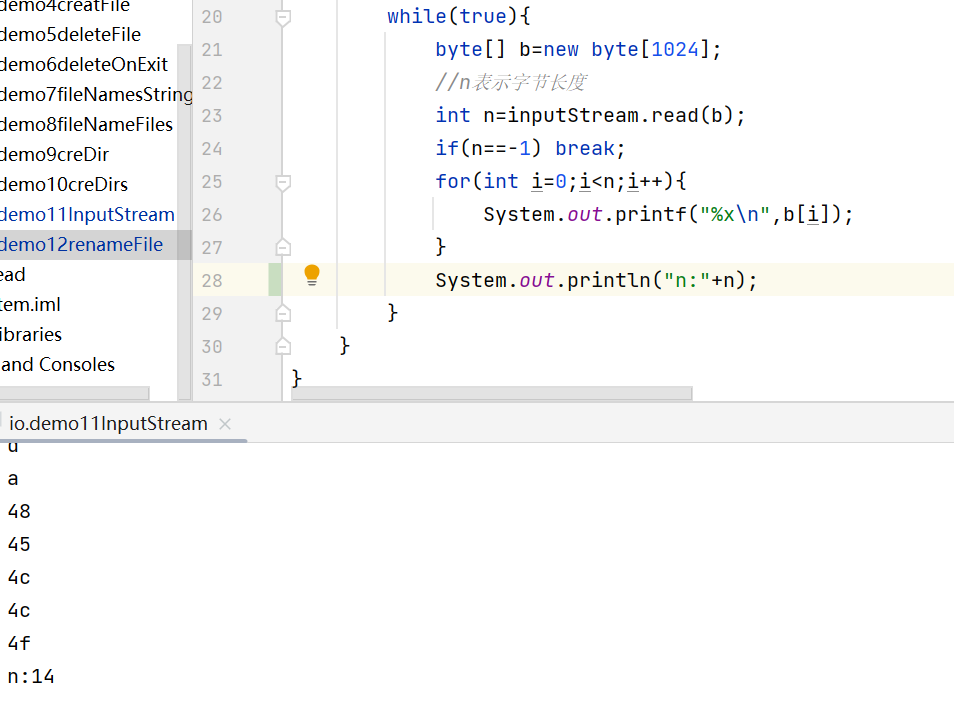
Task: Select demo7fileNamesString file
Action: point(96,94)
